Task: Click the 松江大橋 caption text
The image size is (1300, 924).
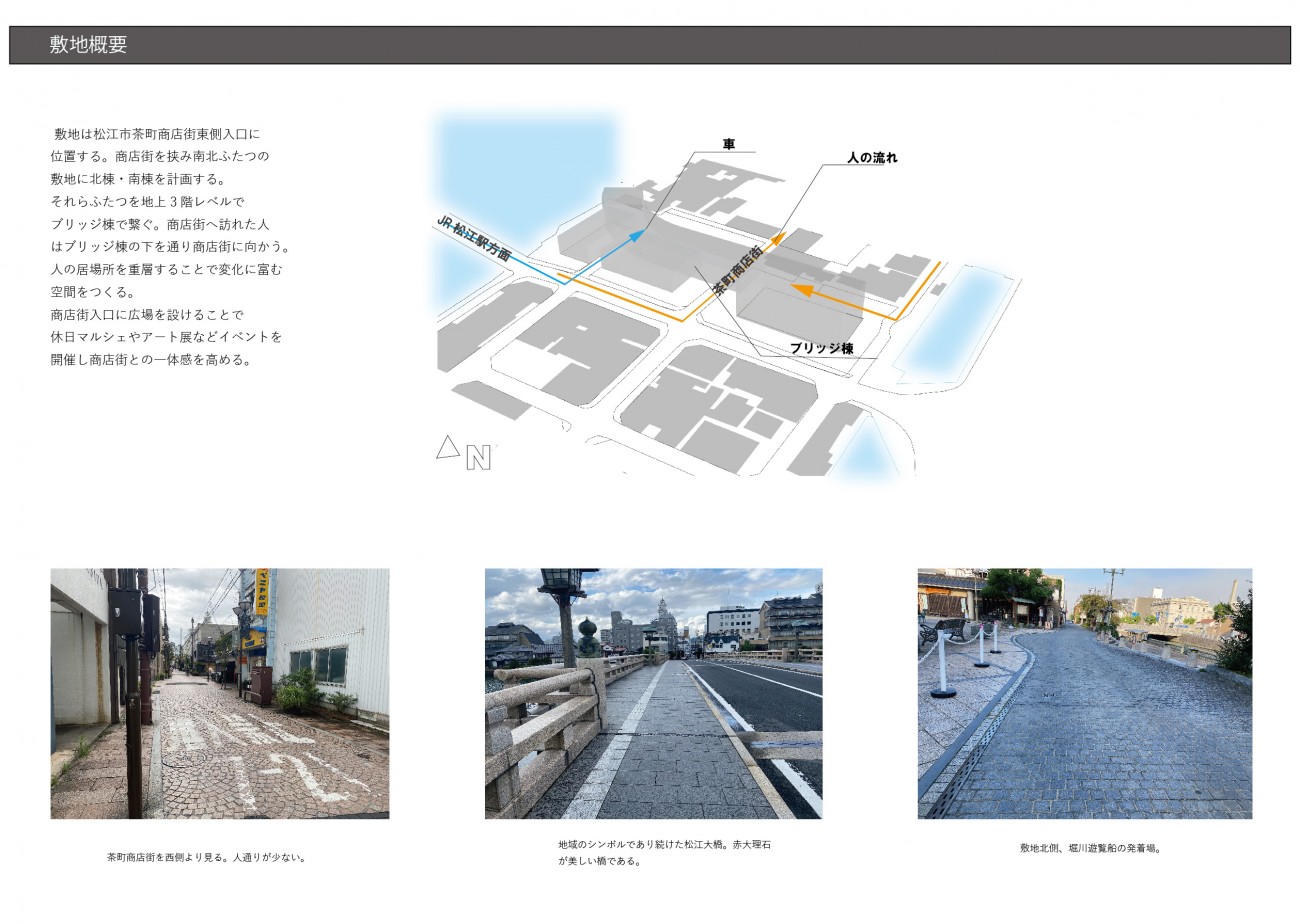Action: point(664,852)
